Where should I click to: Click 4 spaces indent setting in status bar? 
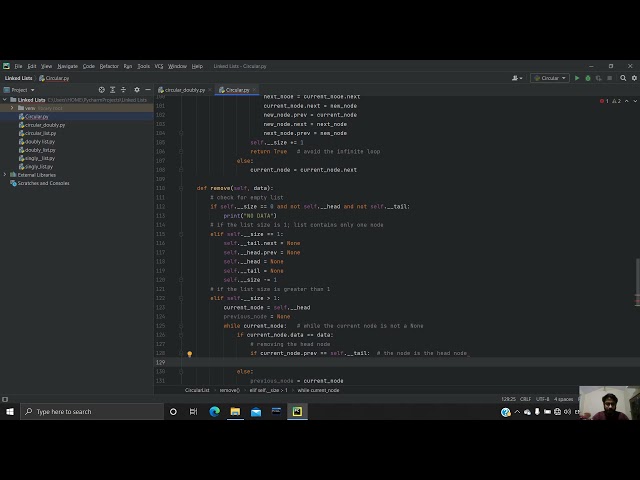[563, 399]
